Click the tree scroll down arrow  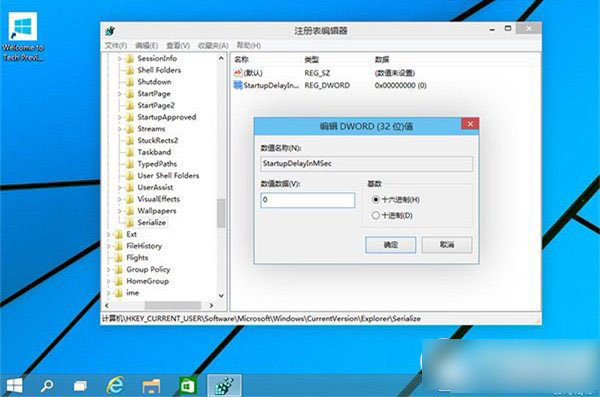coord(221,296)
